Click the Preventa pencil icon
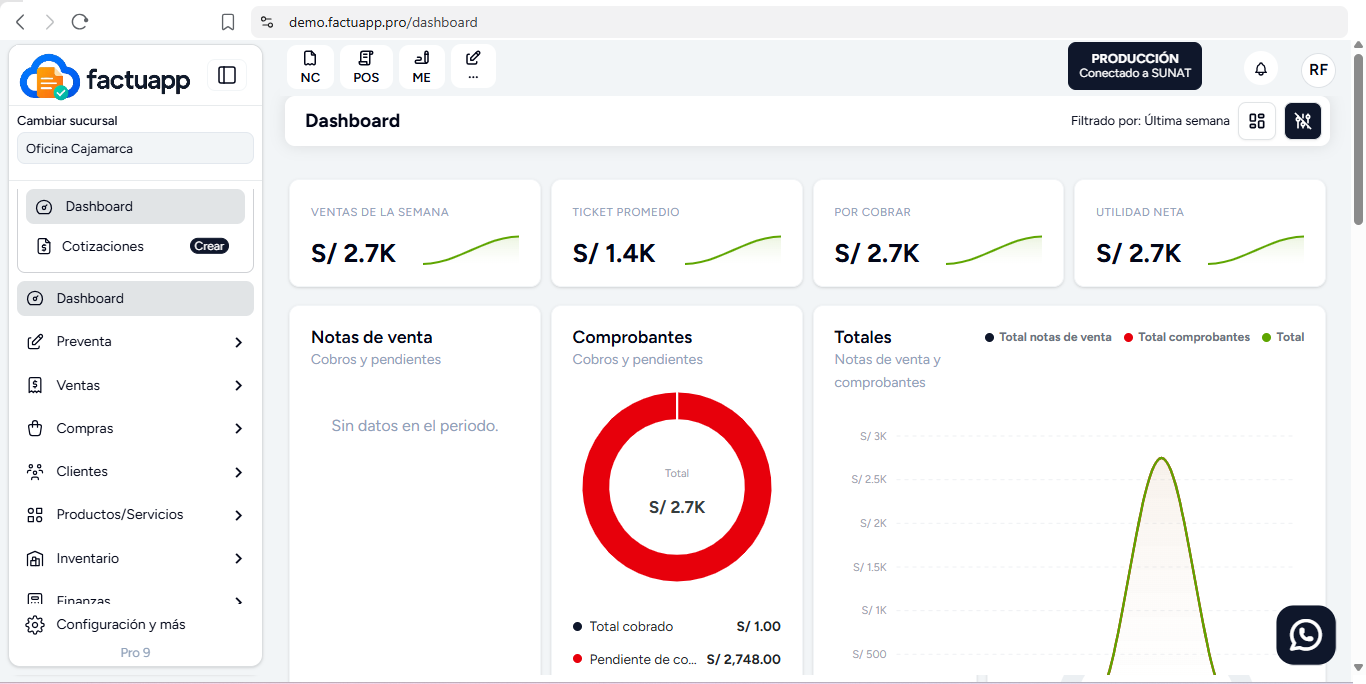 tap(35, 342)
